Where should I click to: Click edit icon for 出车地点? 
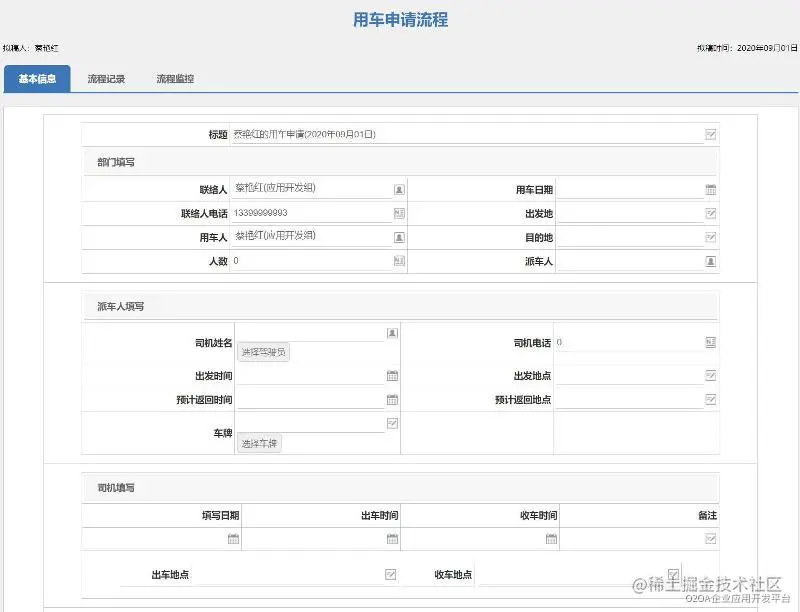(x=390, y=575)
